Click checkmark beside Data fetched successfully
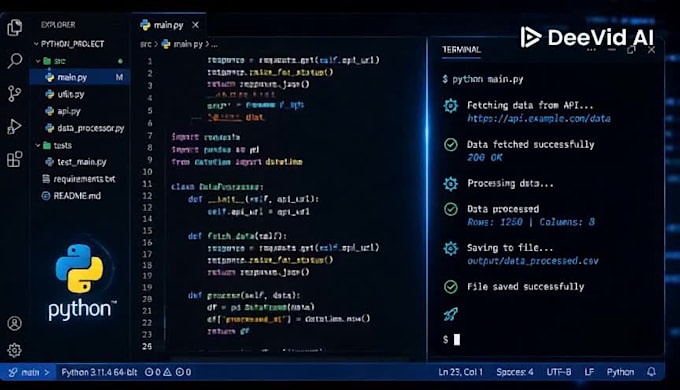 tap(451, 144)
